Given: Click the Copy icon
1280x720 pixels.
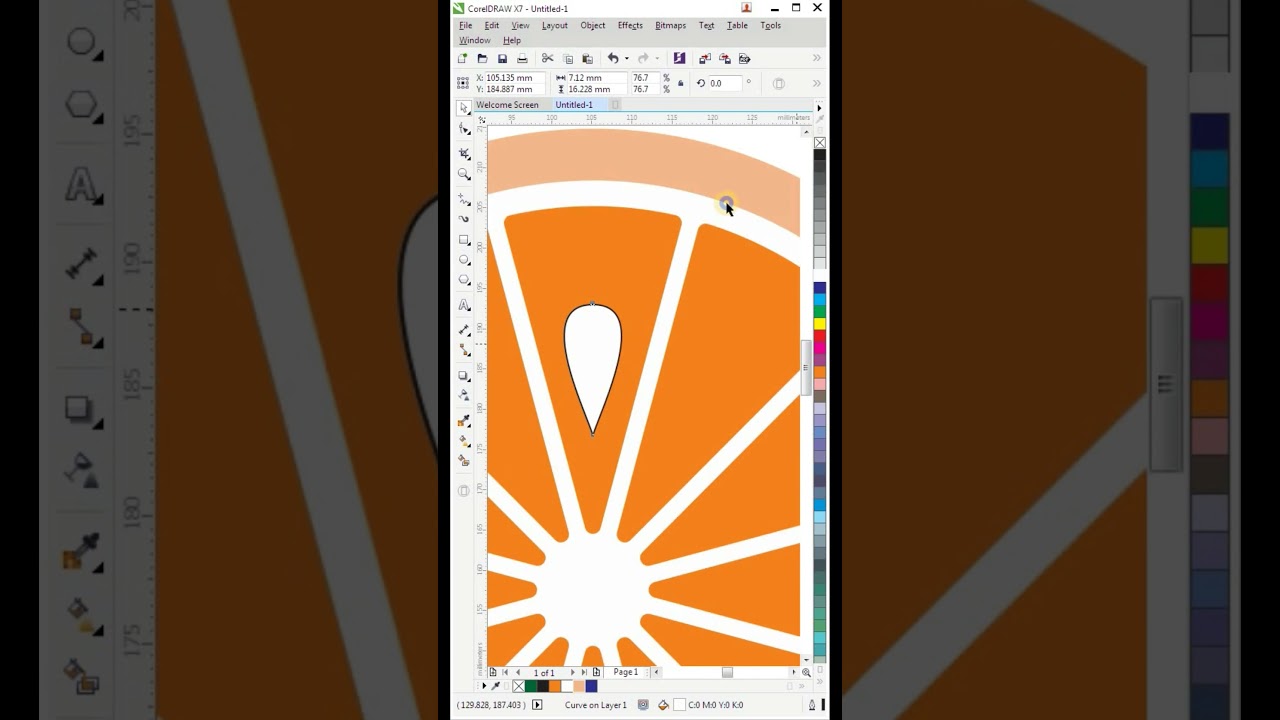Looking at the screenshot, I should pos(568,59).
